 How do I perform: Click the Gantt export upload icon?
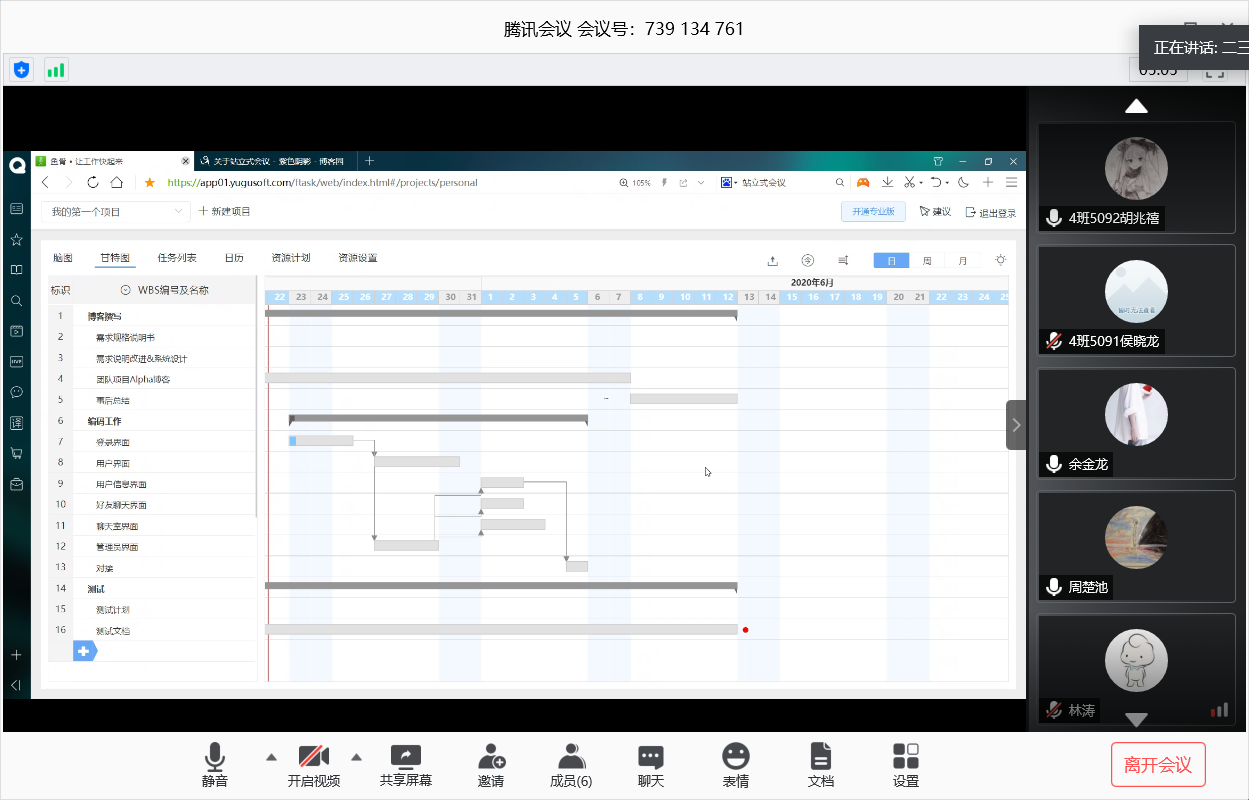772,260
